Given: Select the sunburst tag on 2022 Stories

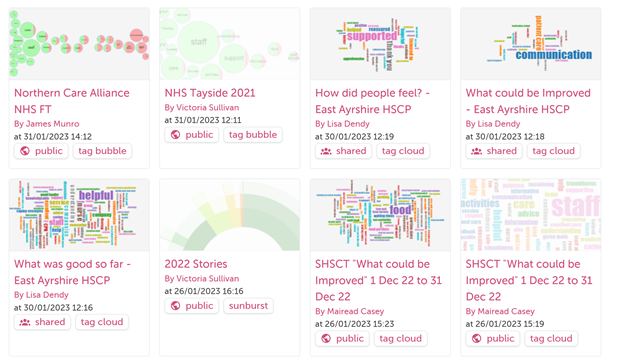Looking at the screenshot, I should (248, 306).
